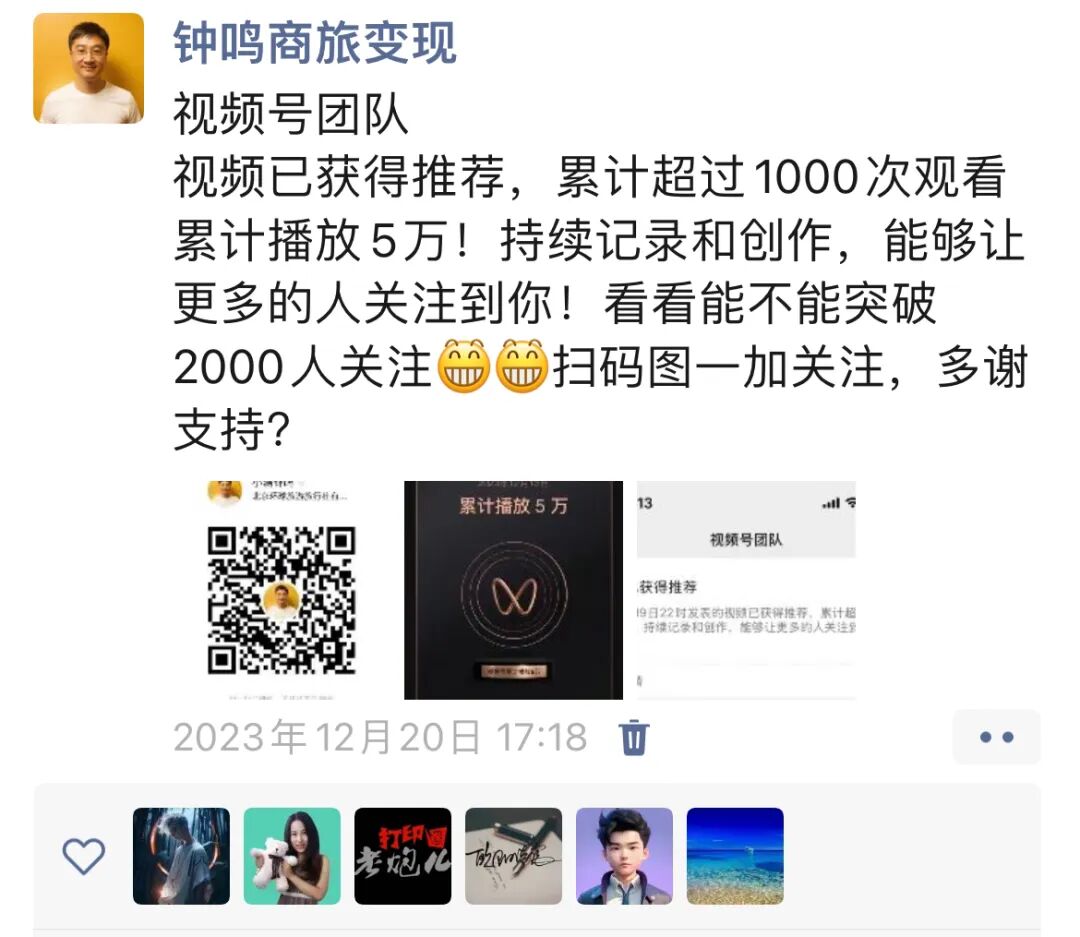1080x937 pixels.
Task: Tap the trash can delete icon
Action: point(634,737)
